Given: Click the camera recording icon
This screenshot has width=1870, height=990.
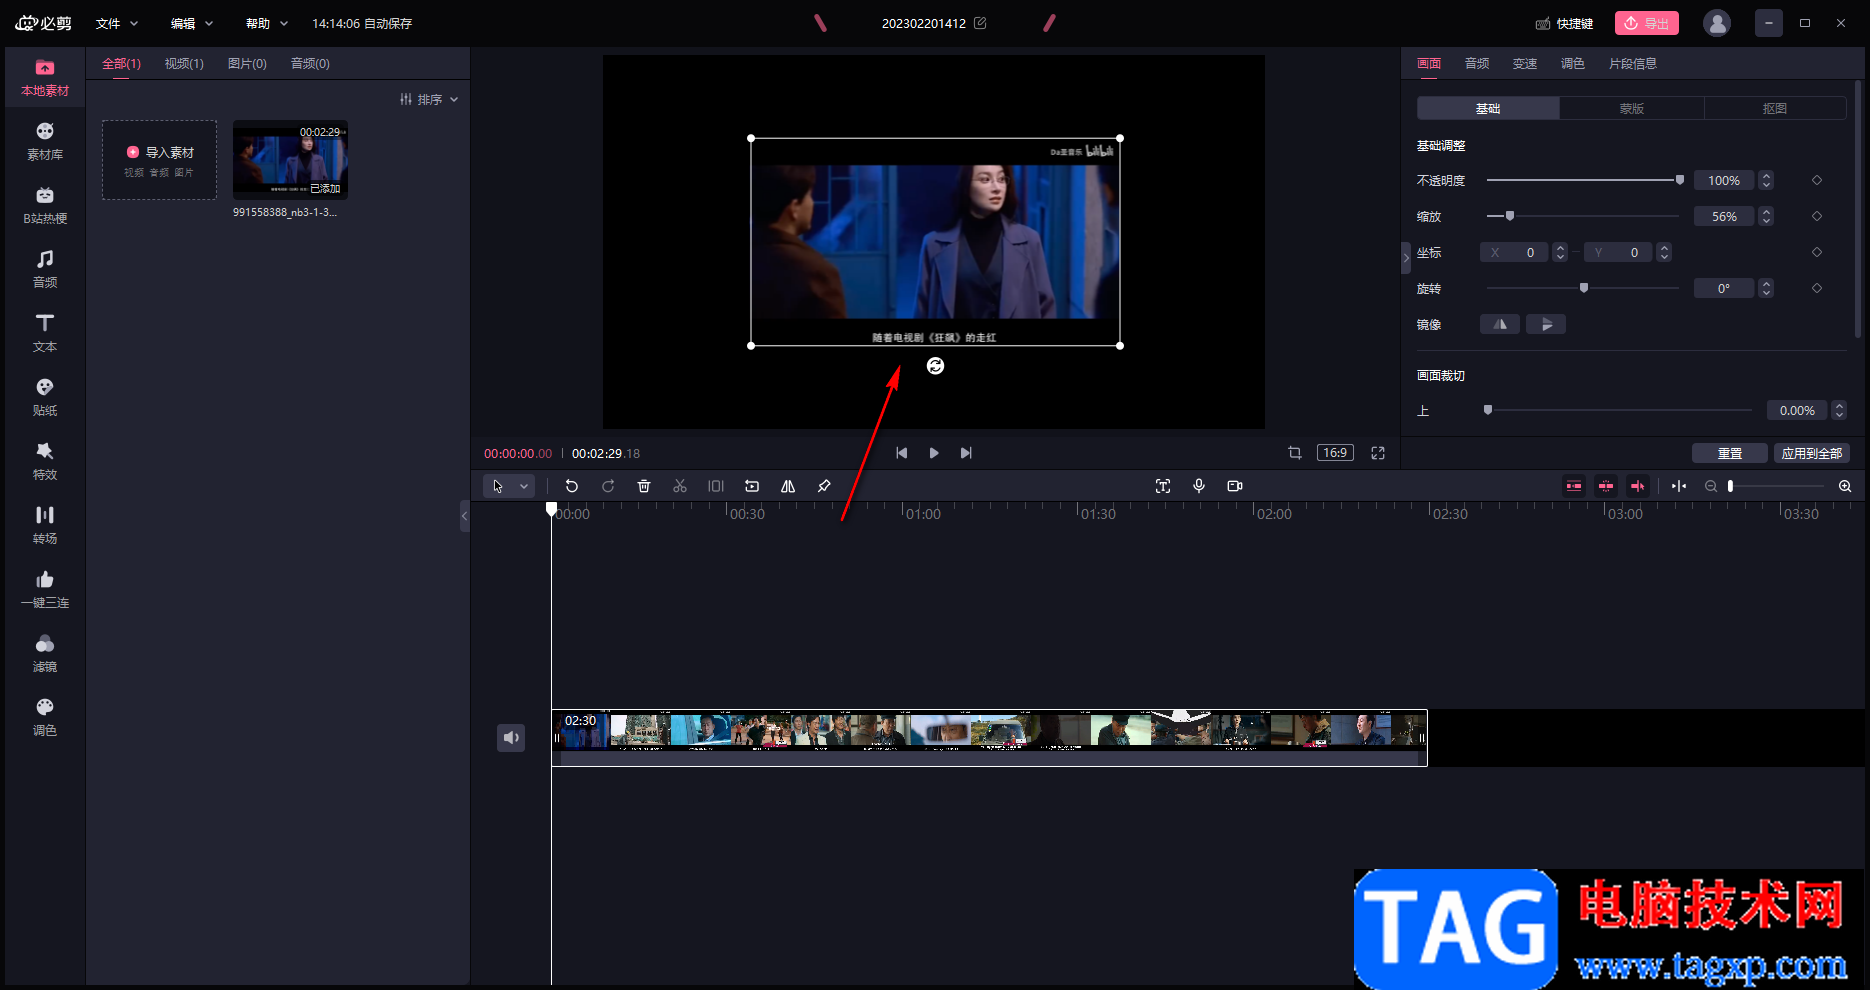Looking at the screenshot, I should pyautogui.click(x=1235, y=486).
